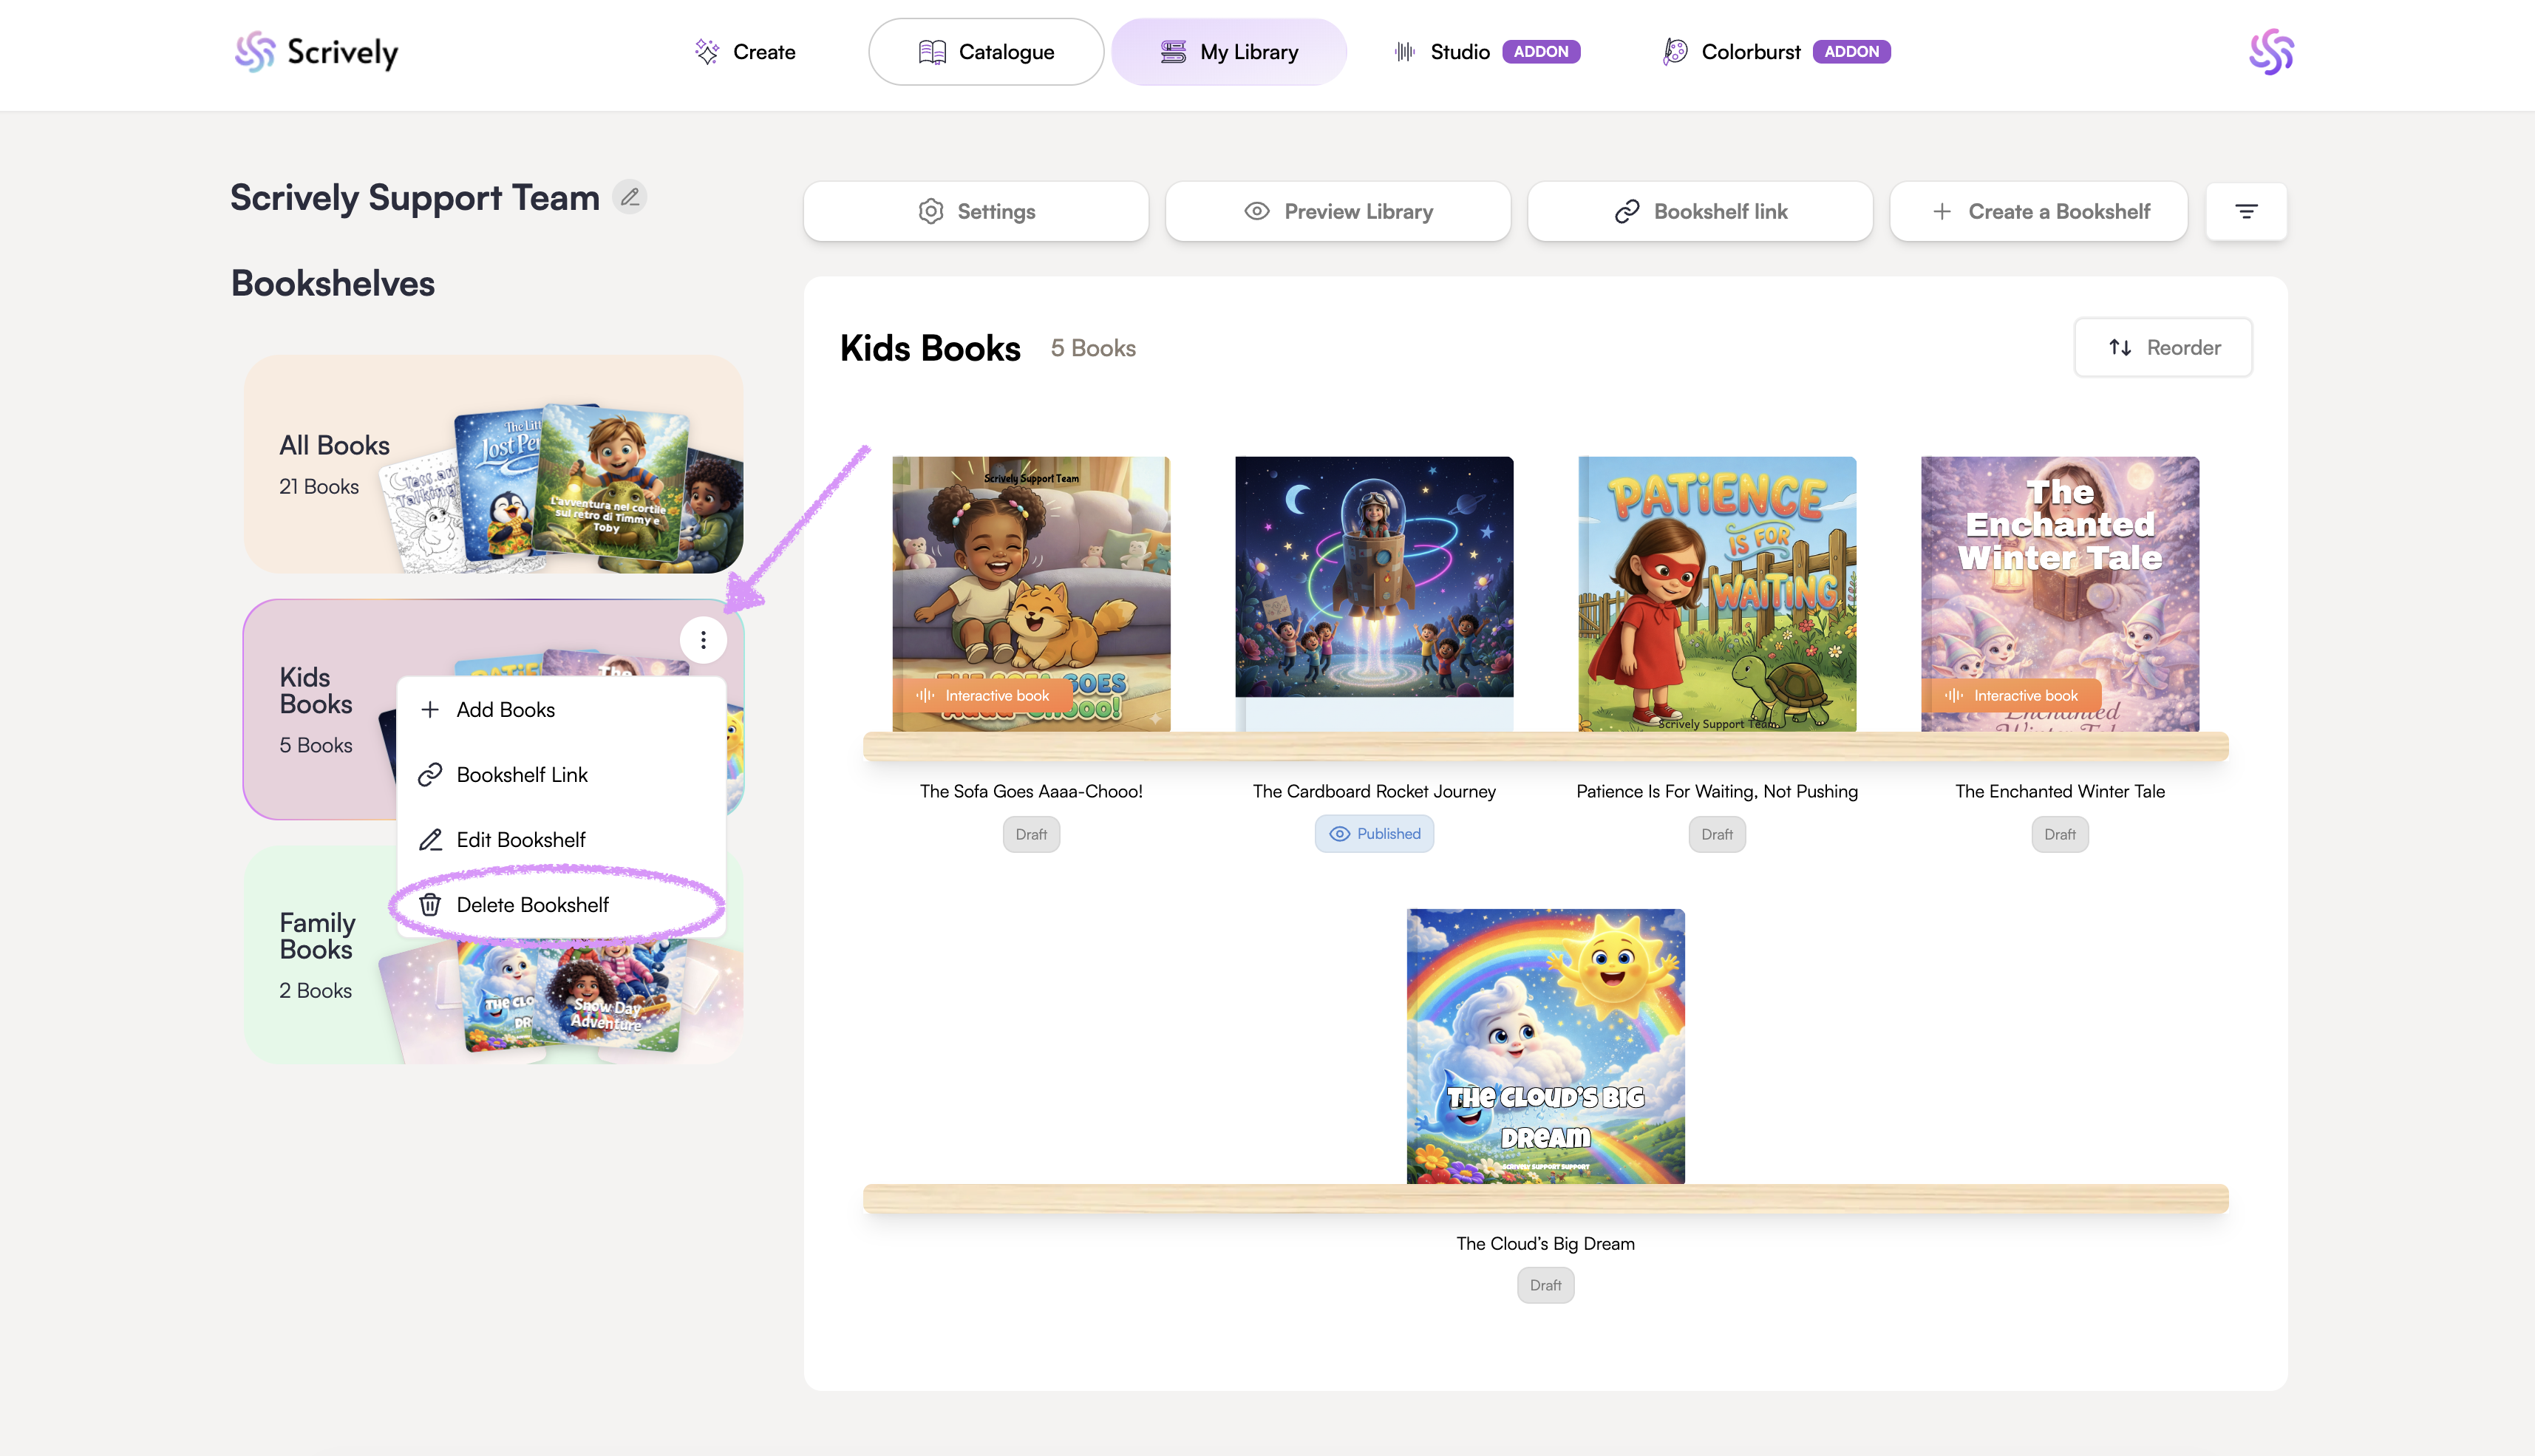Screen dimensions: 2535x1456
Task: Click the pencil icon beside Scrively Support Team
Action: 629,197
